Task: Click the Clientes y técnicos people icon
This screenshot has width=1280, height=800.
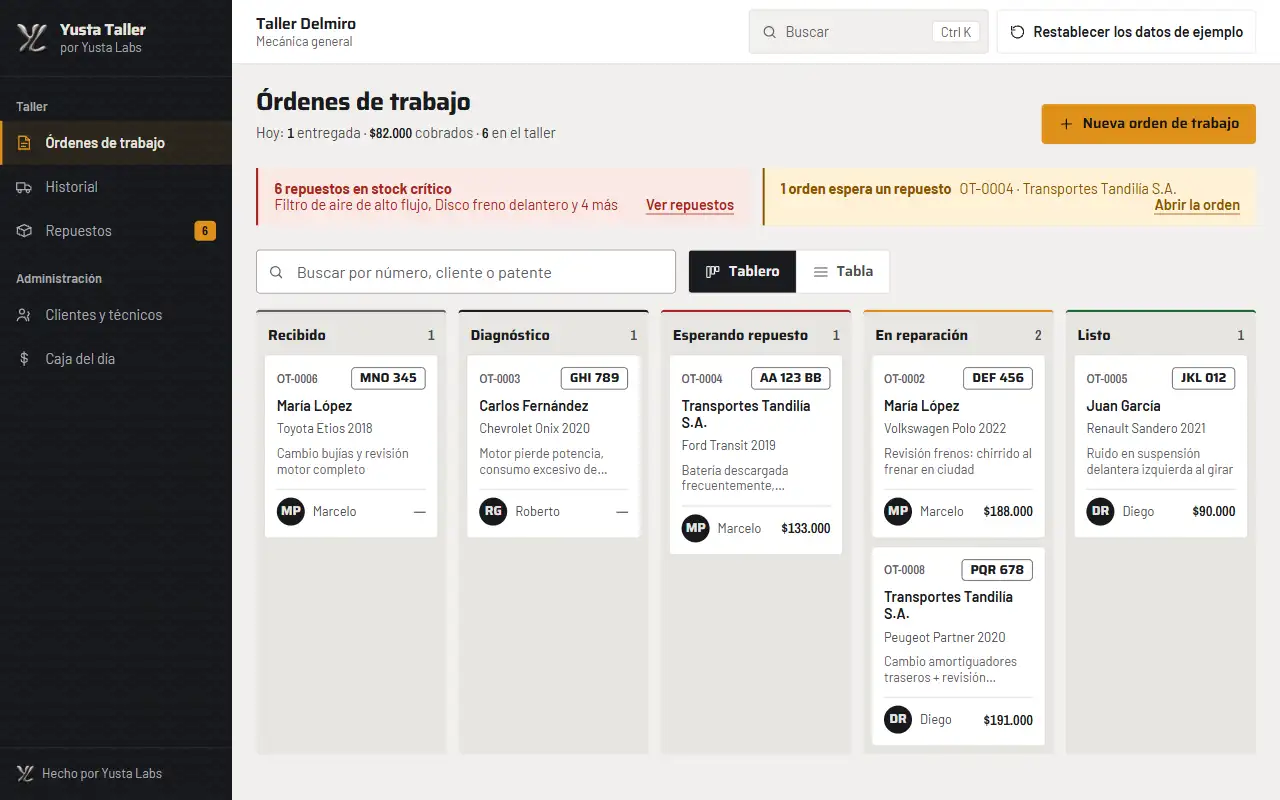Action: (x=25, y=315)
